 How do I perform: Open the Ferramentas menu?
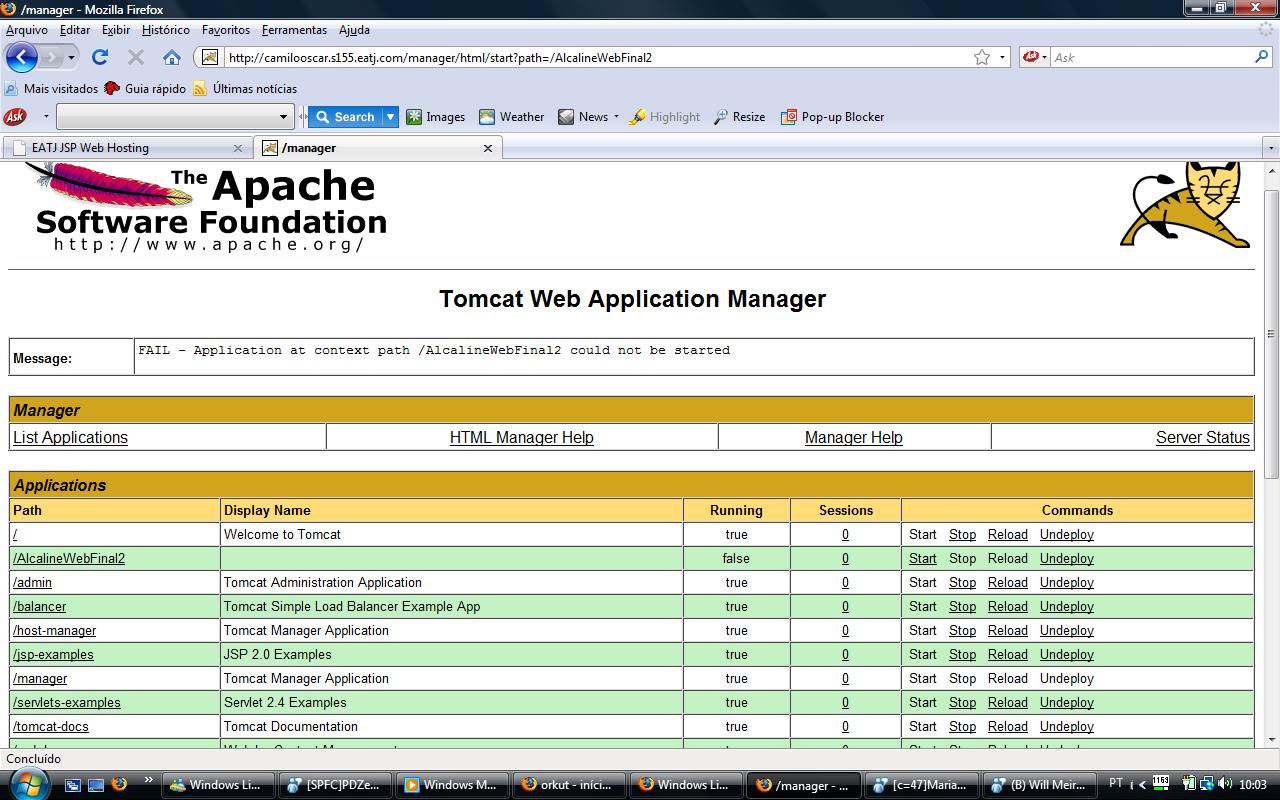coord(294,30)
